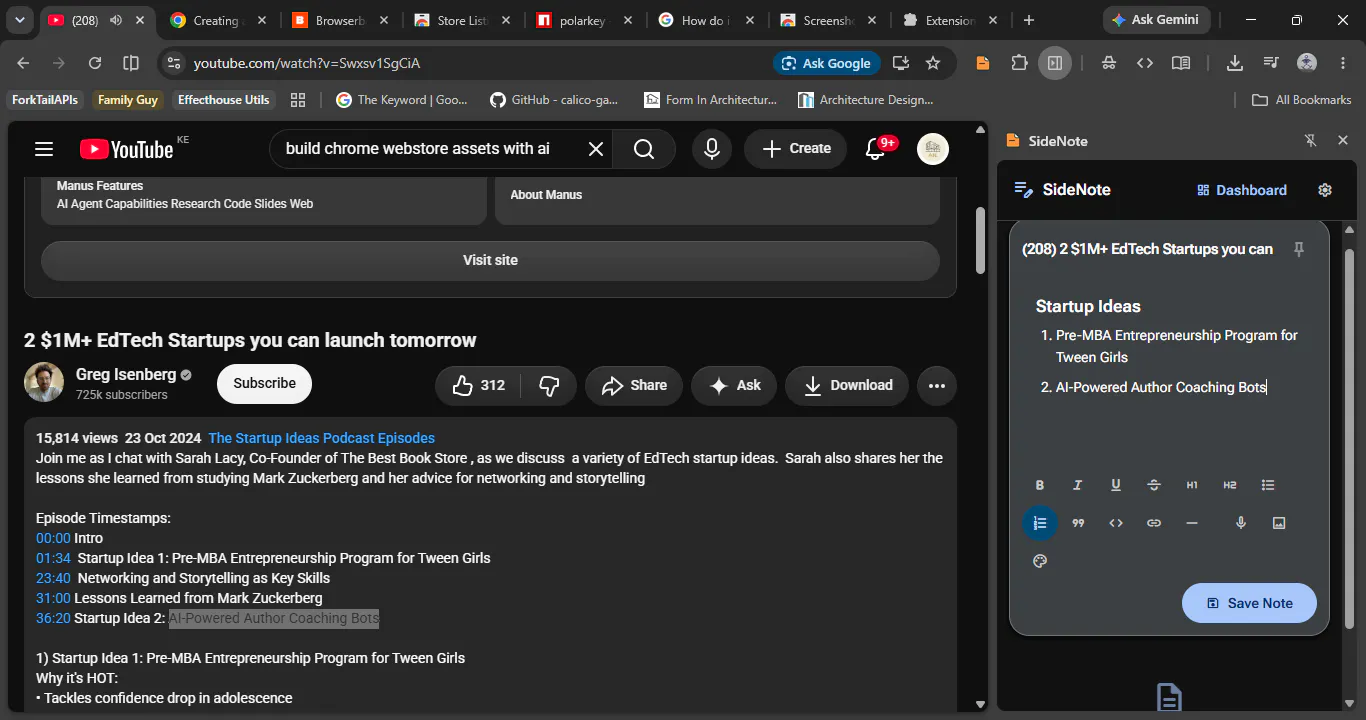
Task: Switch to the Store Listing tab
Action: [x=463, y=20]
